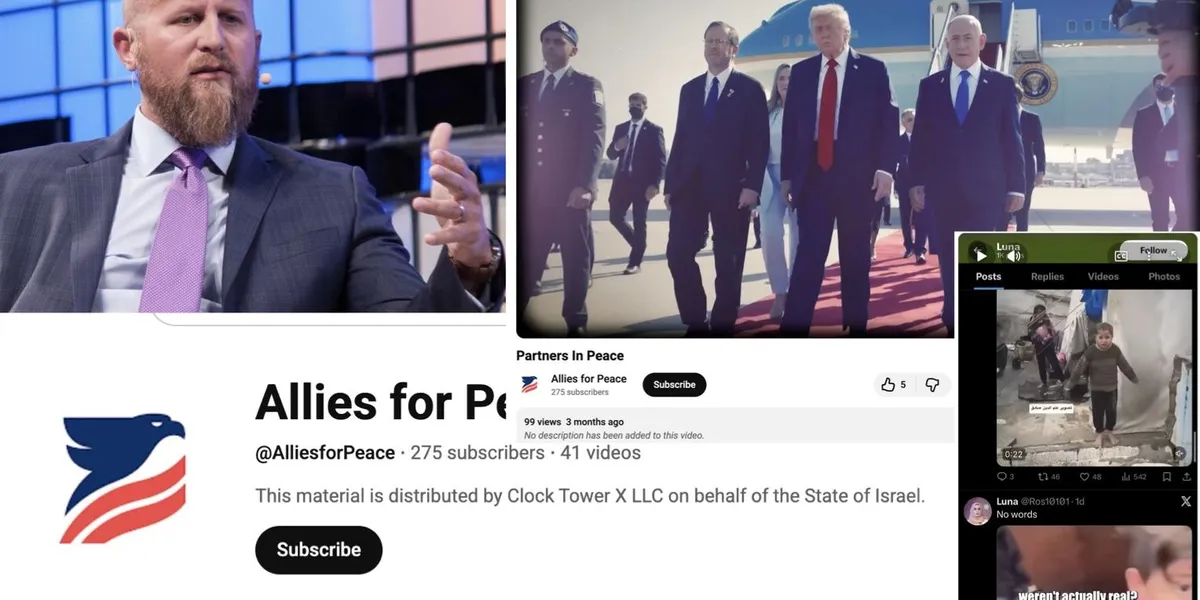Click the thumbs-up like icon showing 5
The width and height of the screenshot is (1200, 600).
point(887,385)
